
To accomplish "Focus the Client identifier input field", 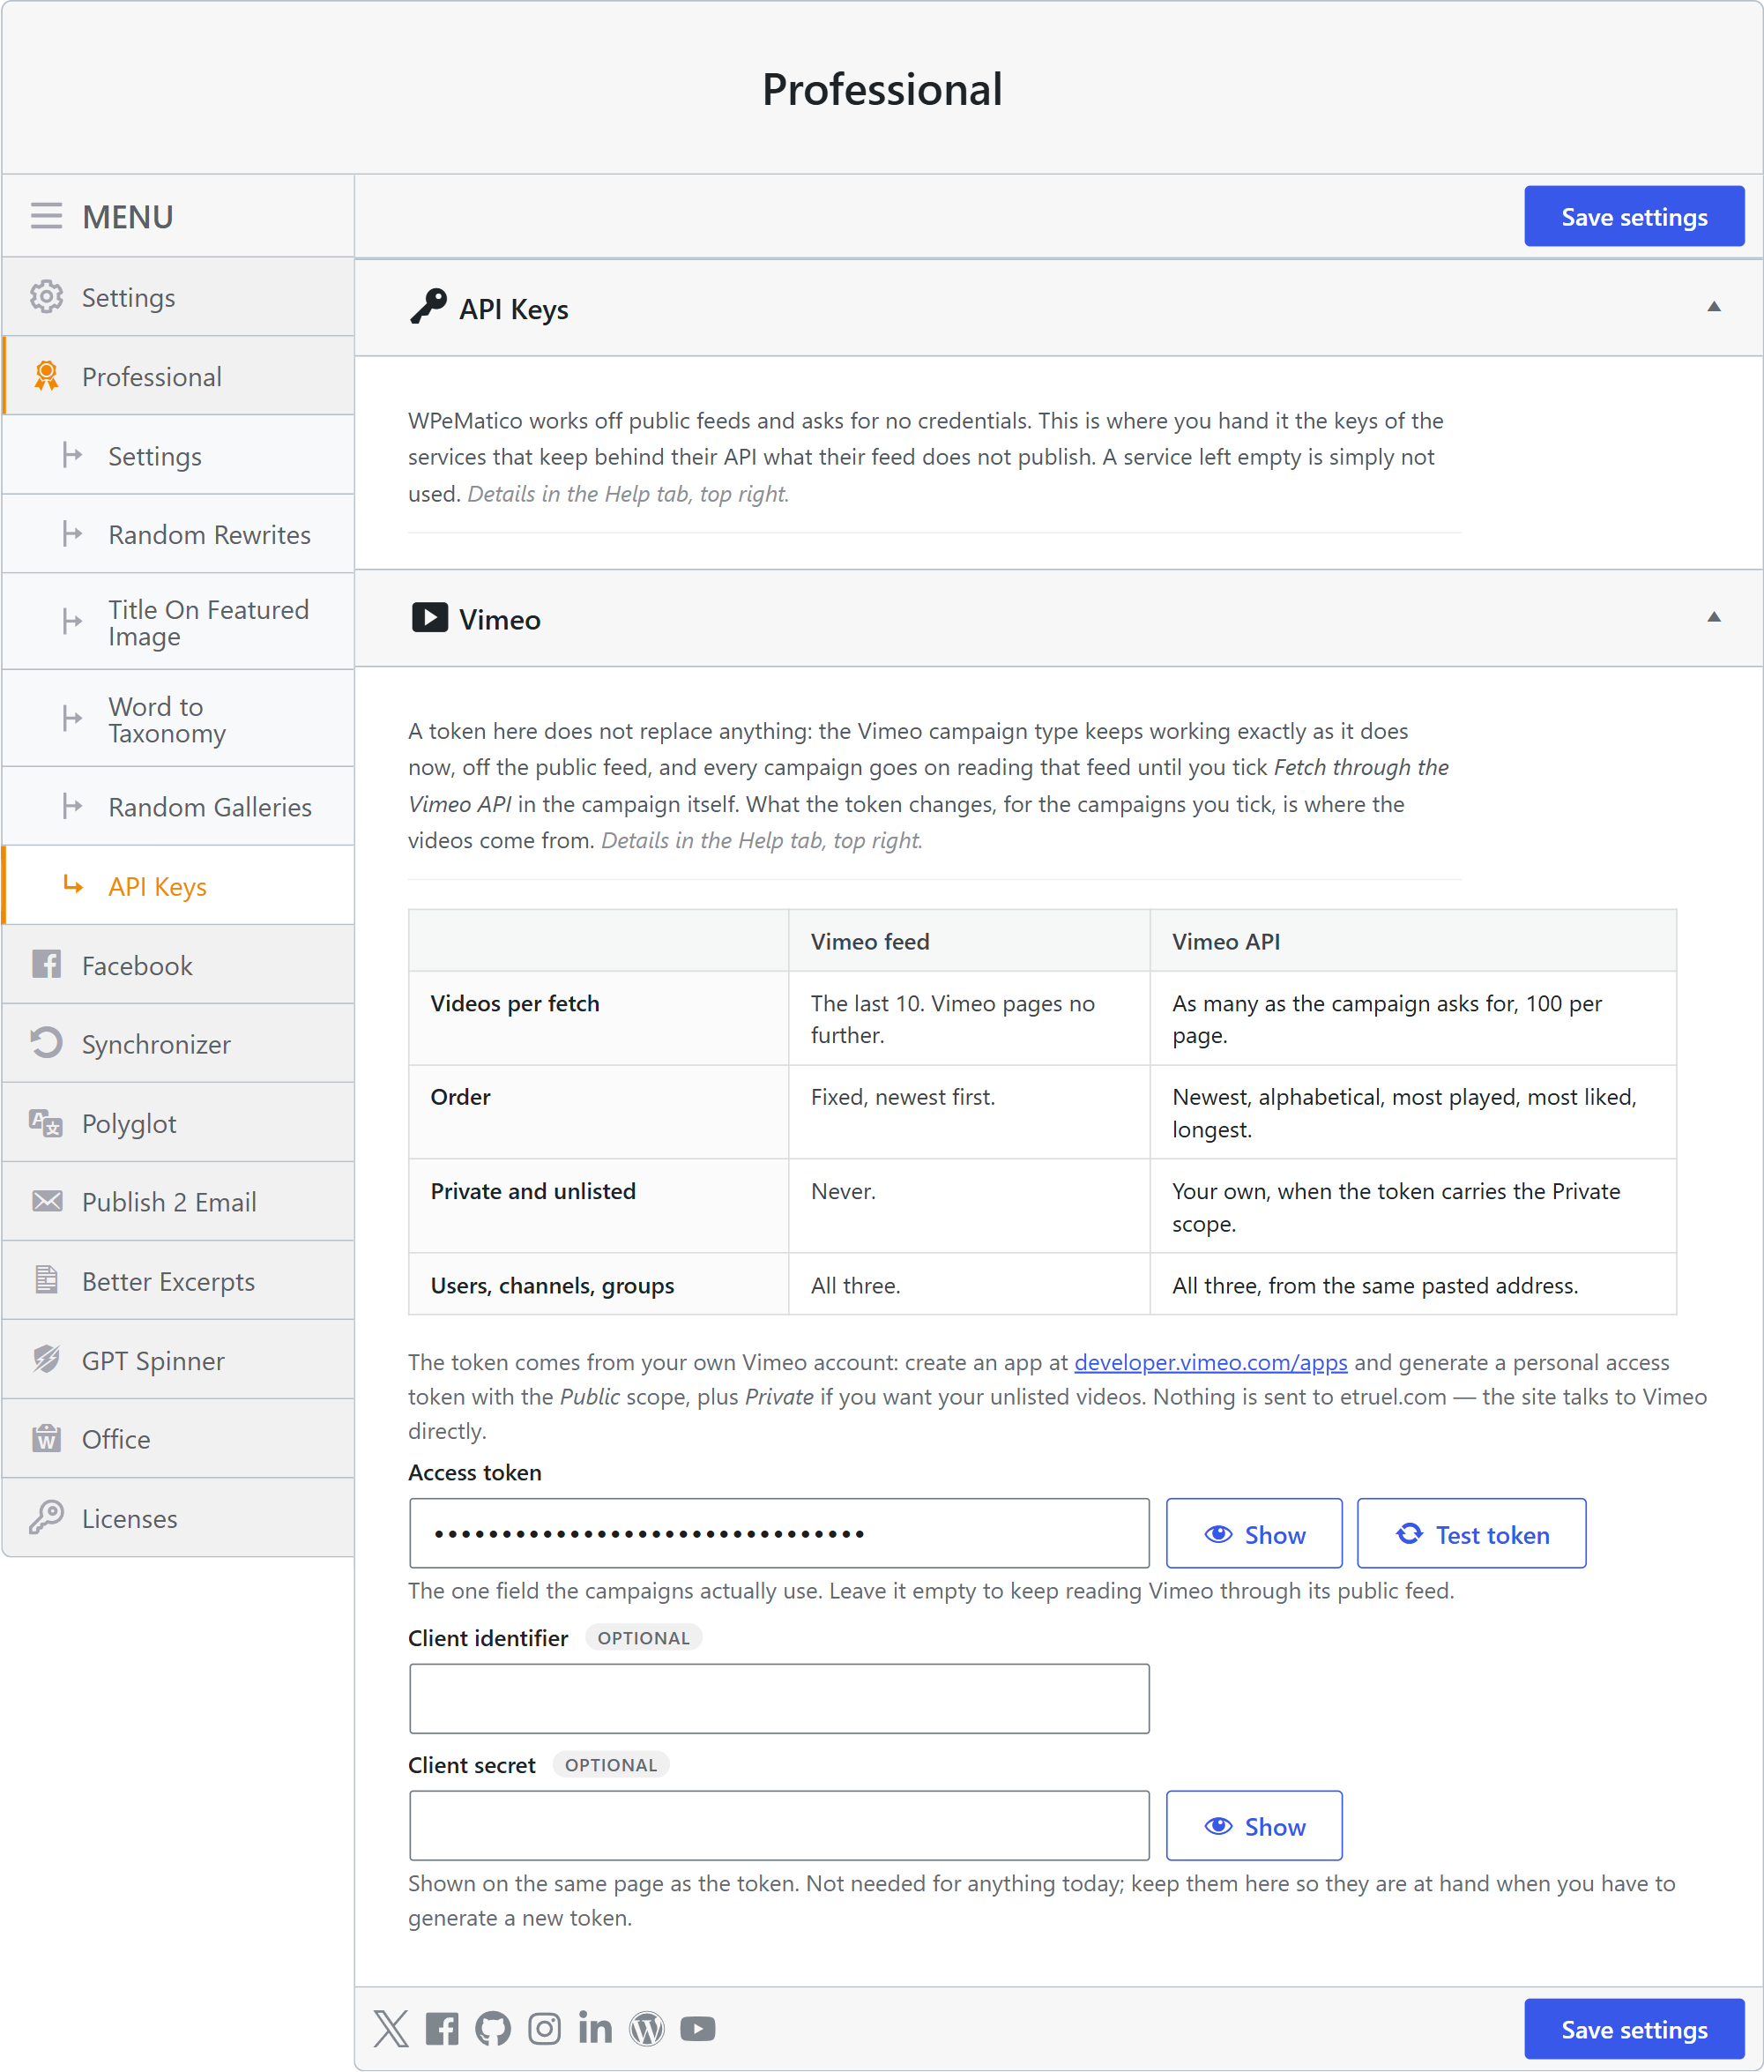I will click(x=779, y=1698).
